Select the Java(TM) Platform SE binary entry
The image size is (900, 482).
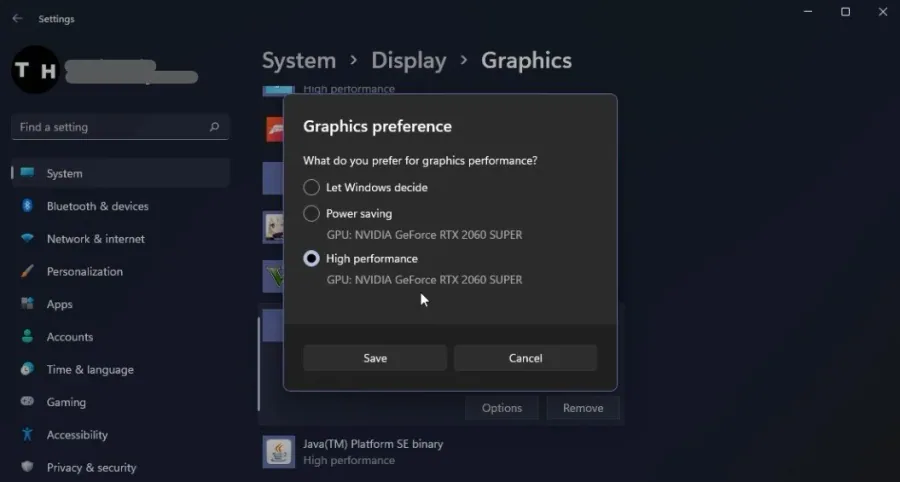pos(442,452)
